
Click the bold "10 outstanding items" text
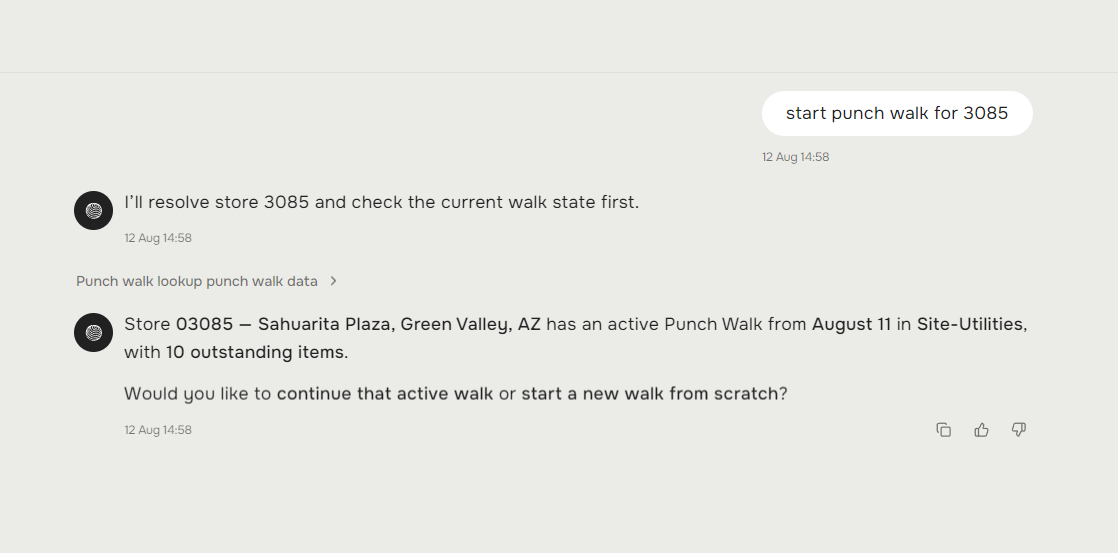[255, 352]
